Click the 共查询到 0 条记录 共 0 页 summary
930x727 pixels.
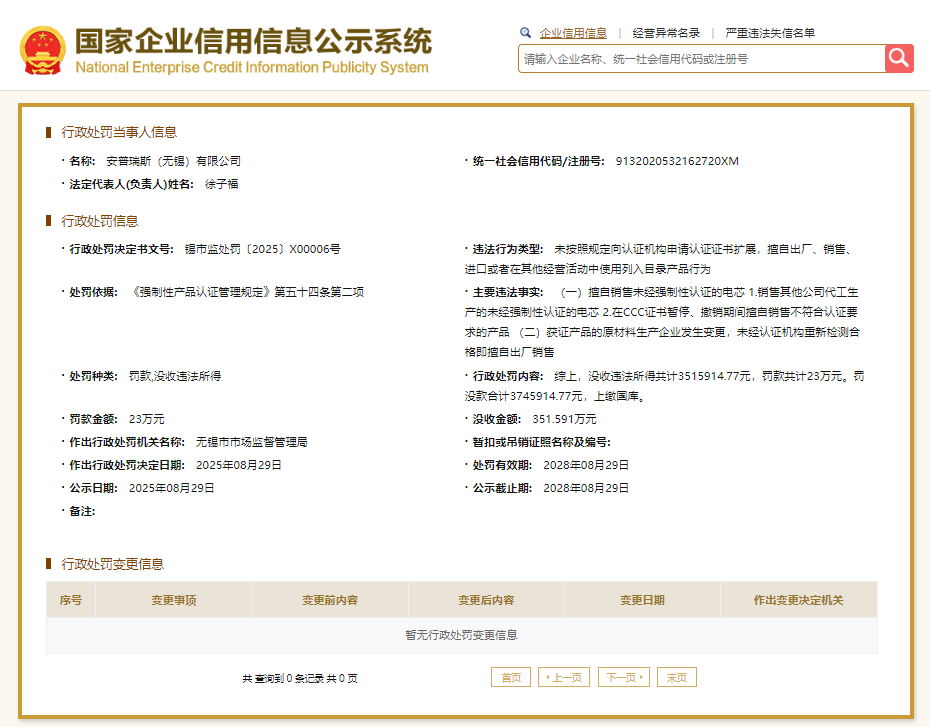(x=300, y=678)
